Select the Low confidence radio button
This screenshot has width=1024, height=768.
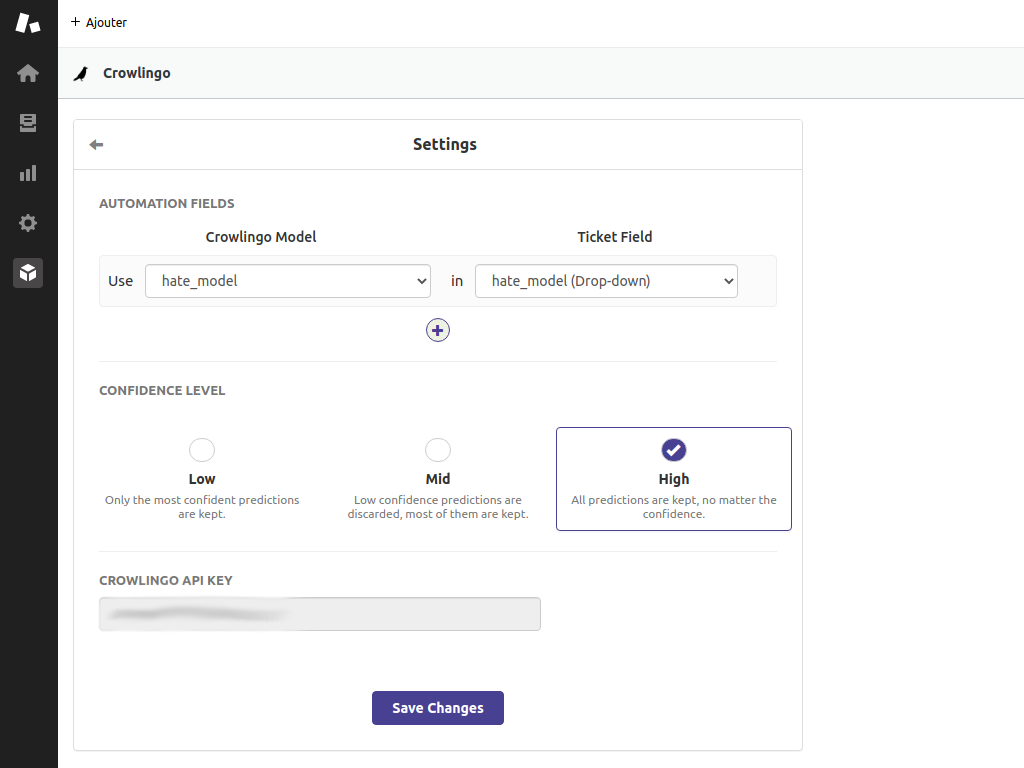(x=202, y=450)
